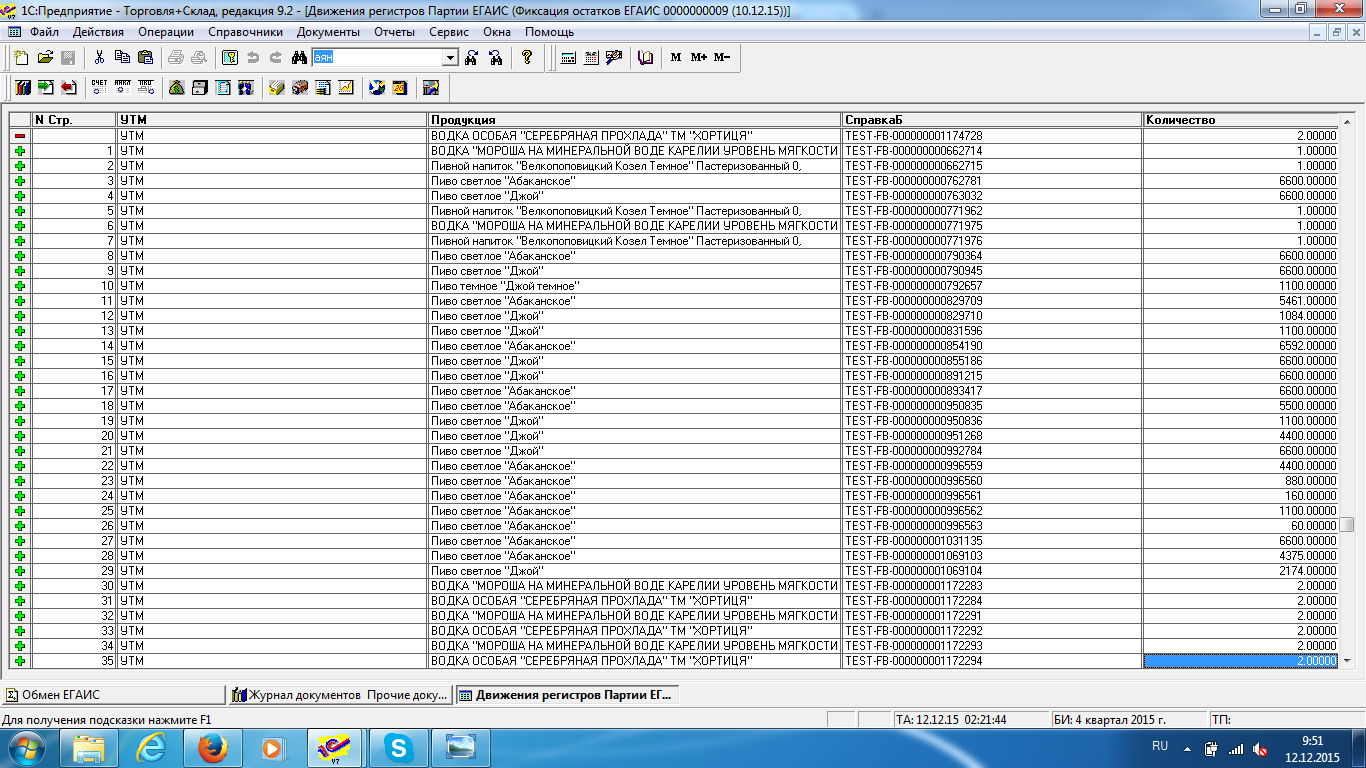Screen dimensions: 1366x768
Task: Click the New document toolbar icon
Action: coord(21,58)
